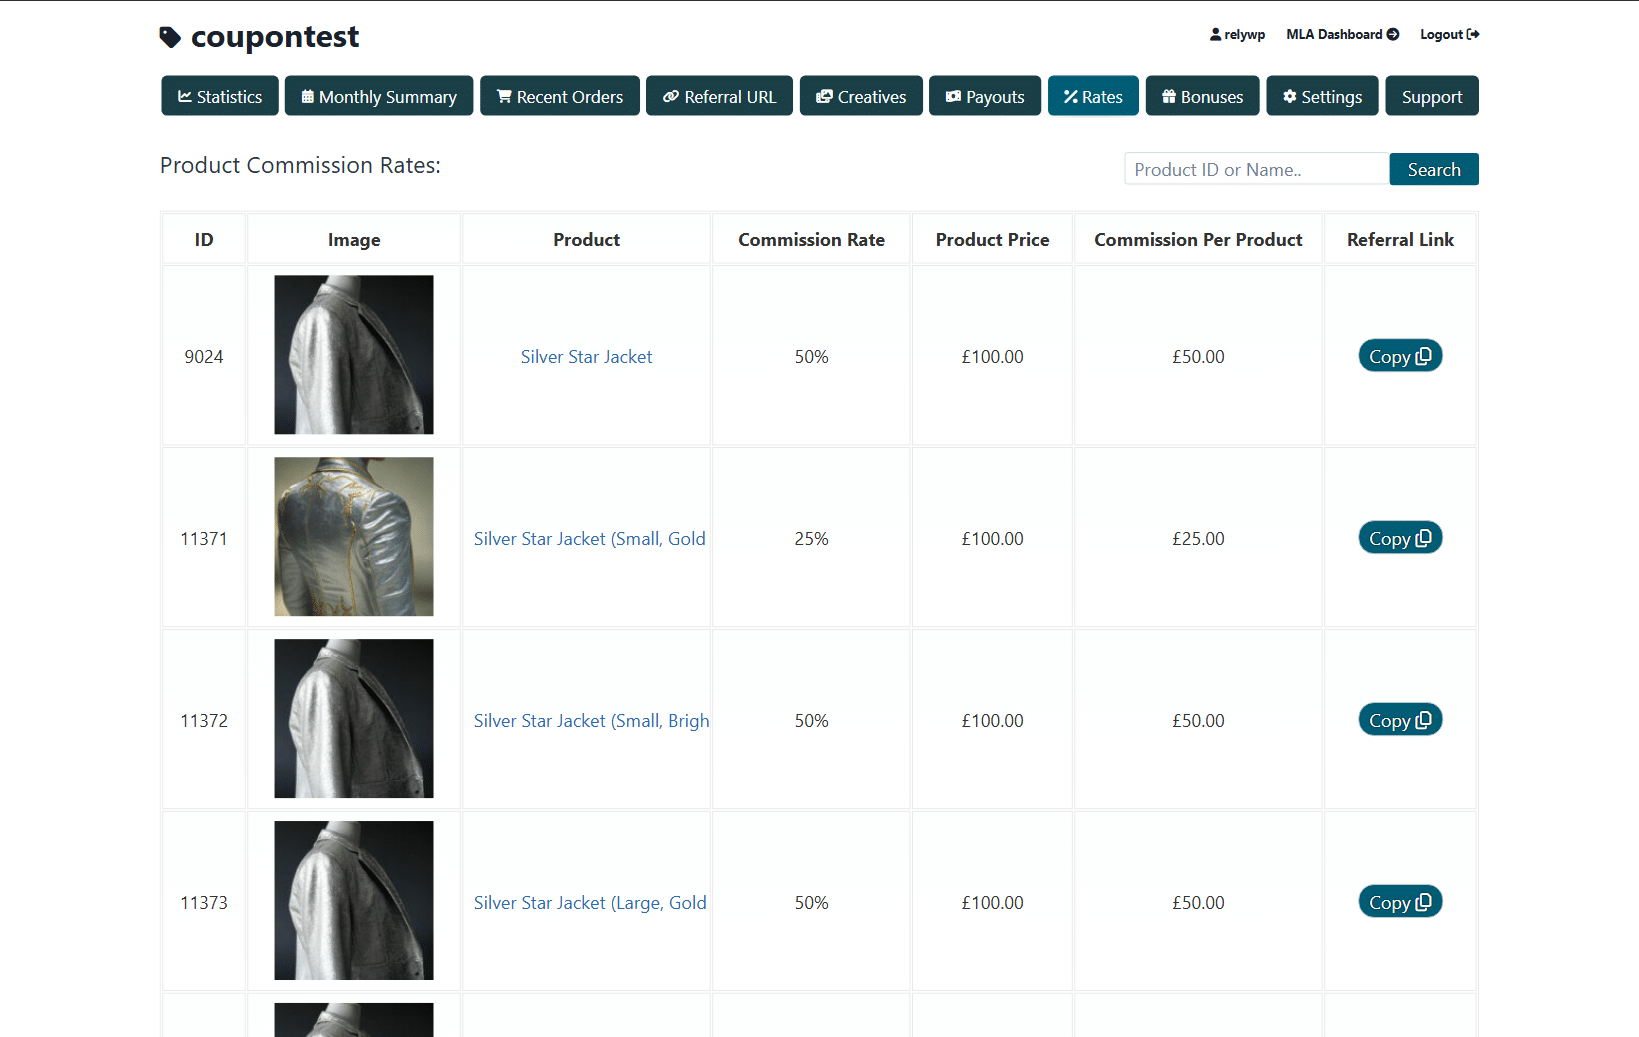Click the Logout link
Screen dimensions: 1639x1037
pos(1450,34)
